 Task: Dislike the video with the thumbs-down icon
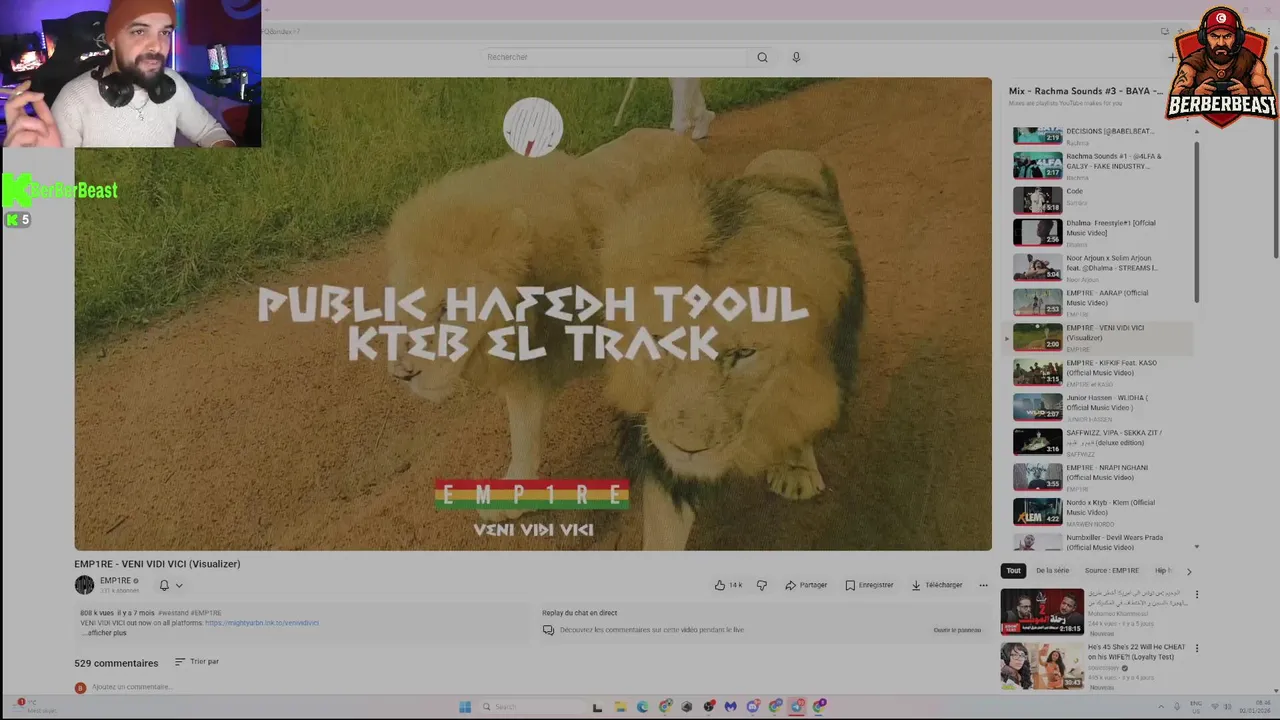[x=762, y=585]
